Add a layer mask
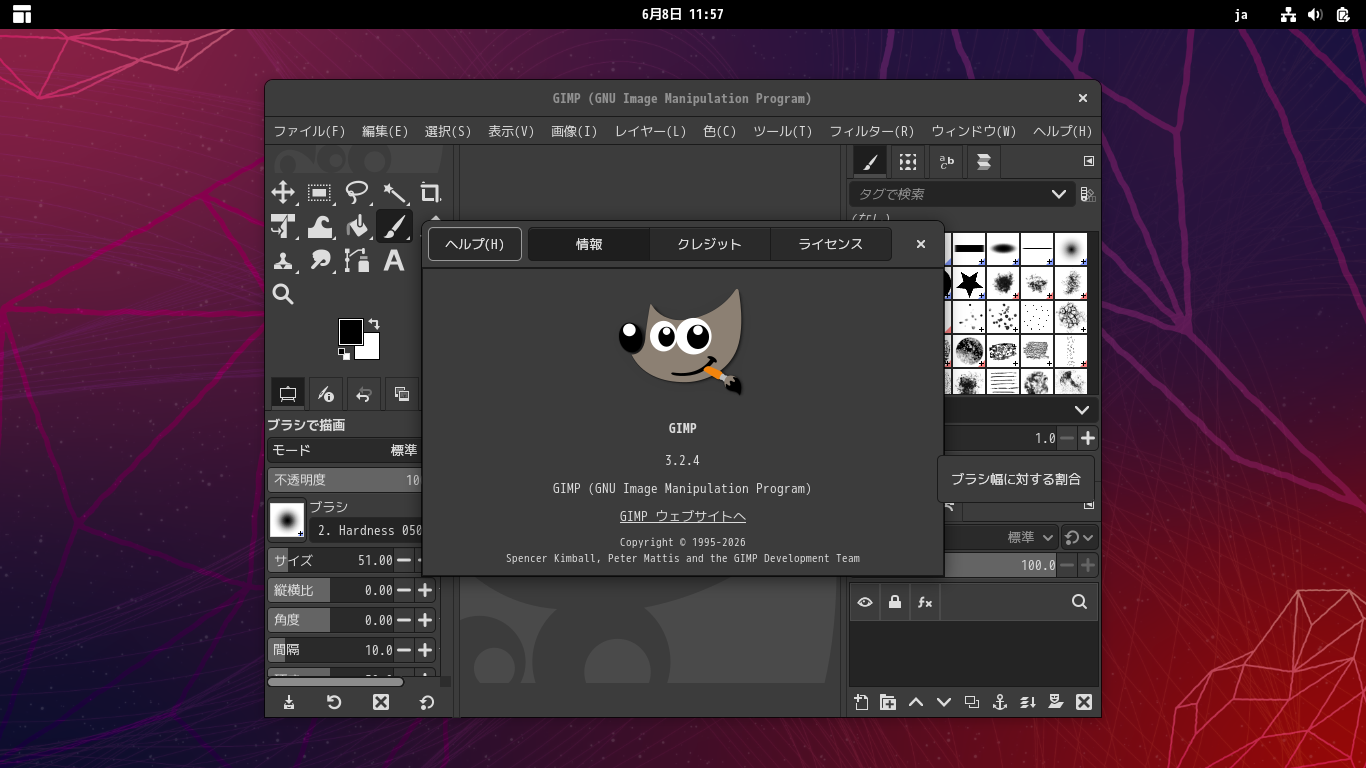This screenshot has width=1366, height=768. [1055, 702]
